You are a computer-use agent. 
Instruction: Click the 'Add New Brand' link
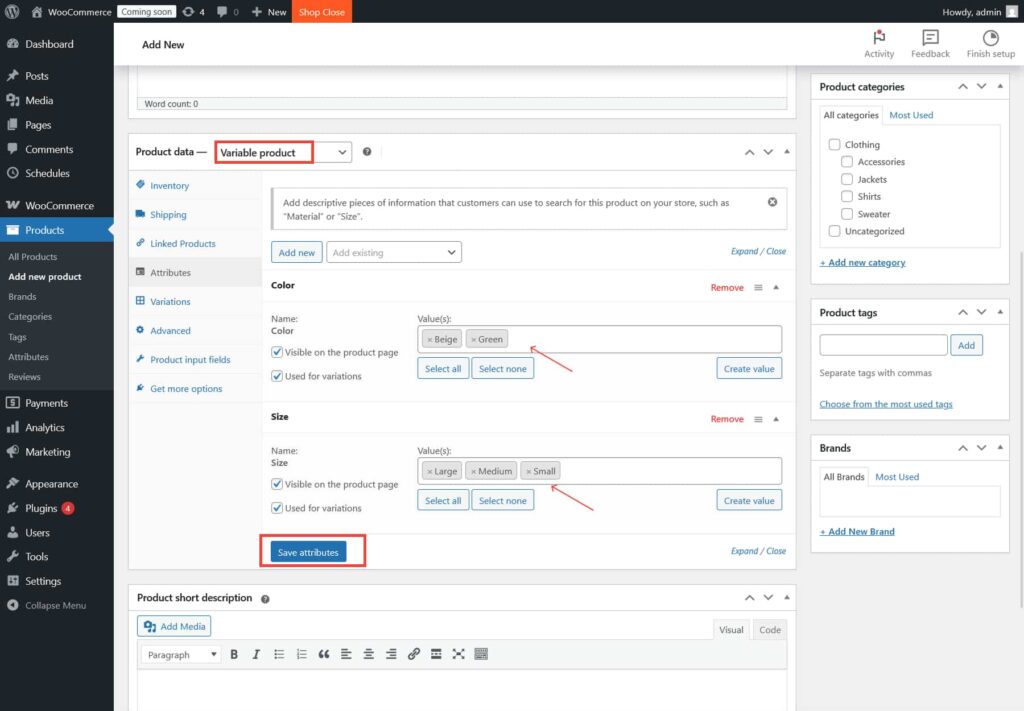pos(857,531)
